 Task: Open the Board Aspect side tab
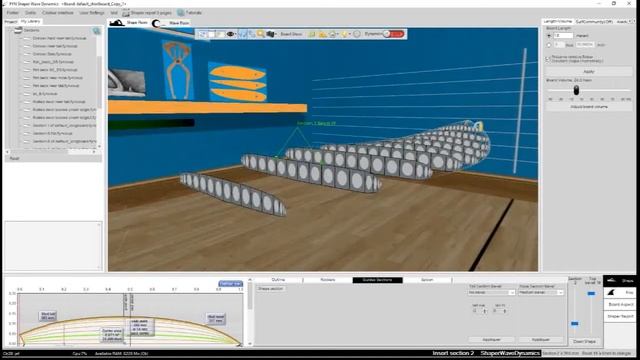click(x=620, y=304)
